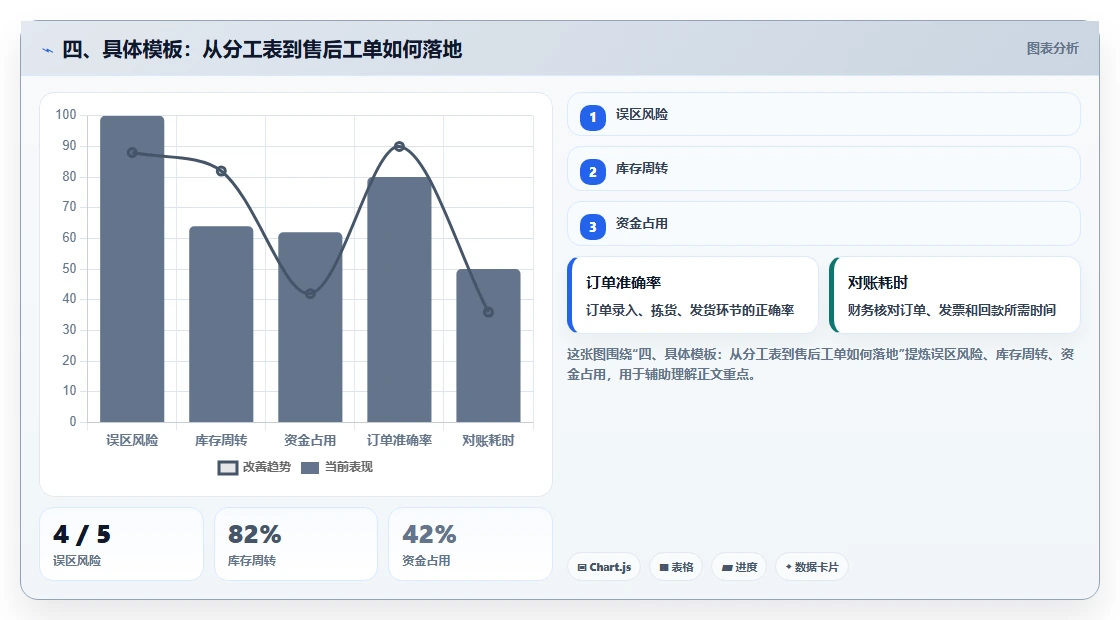Click the 数据卡片 tag
This screenshot has width=1120, height=620.
(811, 567)
